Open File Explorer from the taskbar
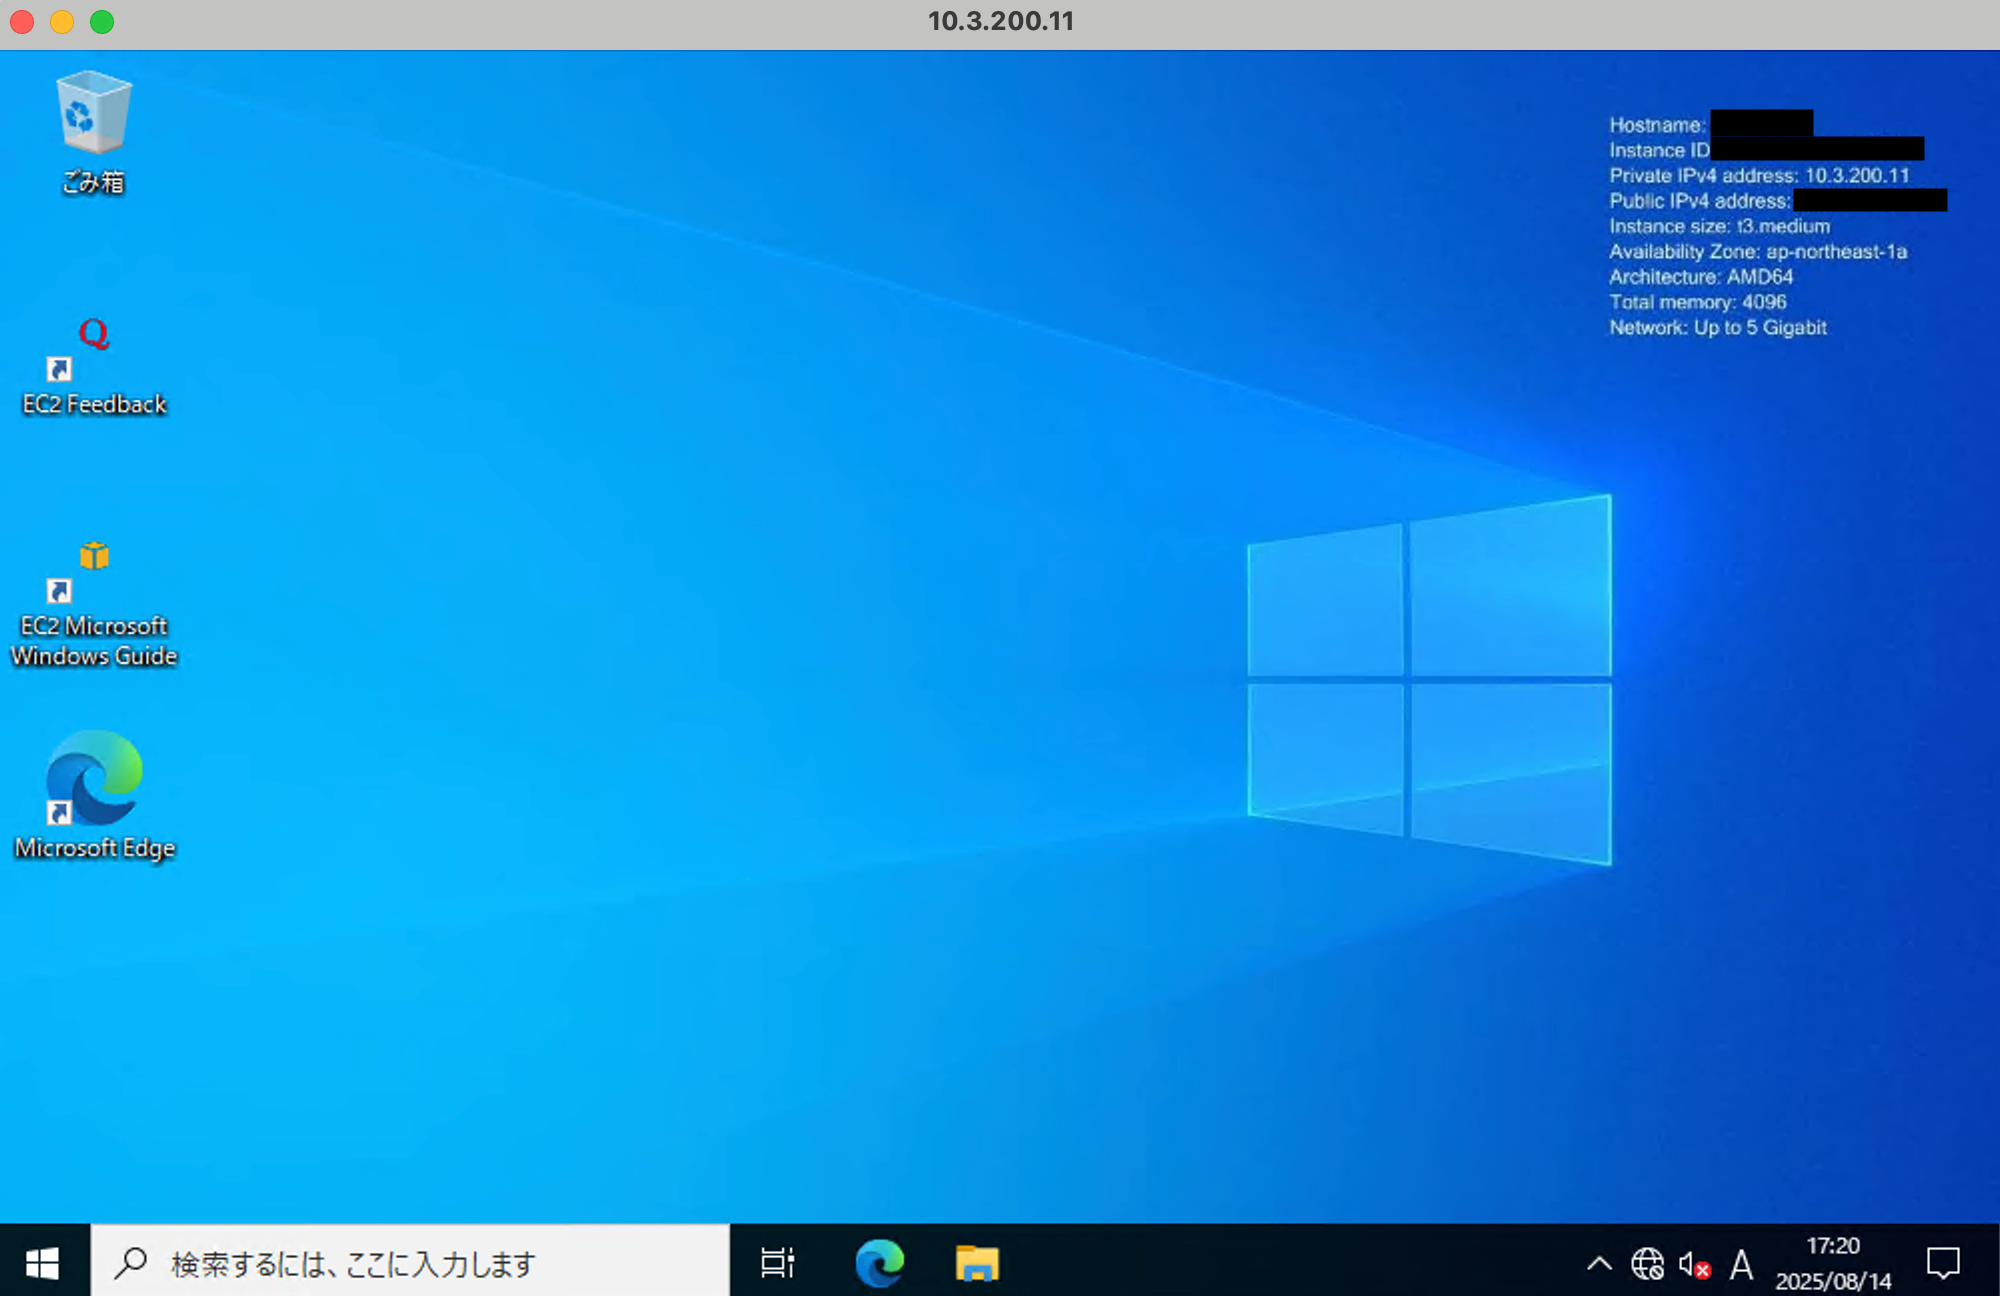The height and width of the screenshot is (1296, 2000). [977, 1263]
